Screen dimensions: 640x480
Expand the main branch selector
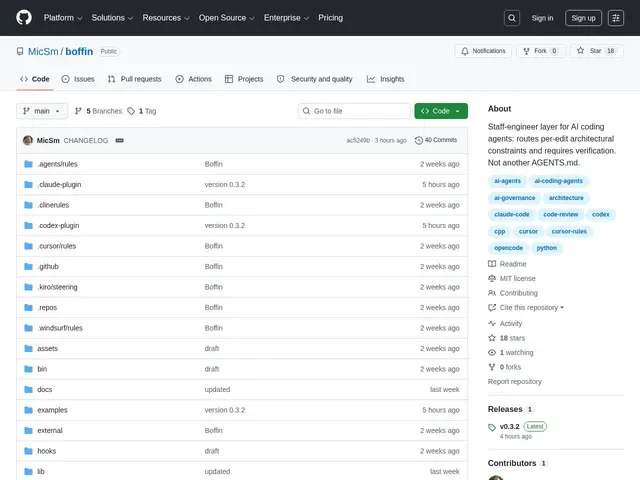[x=42, y=111]
